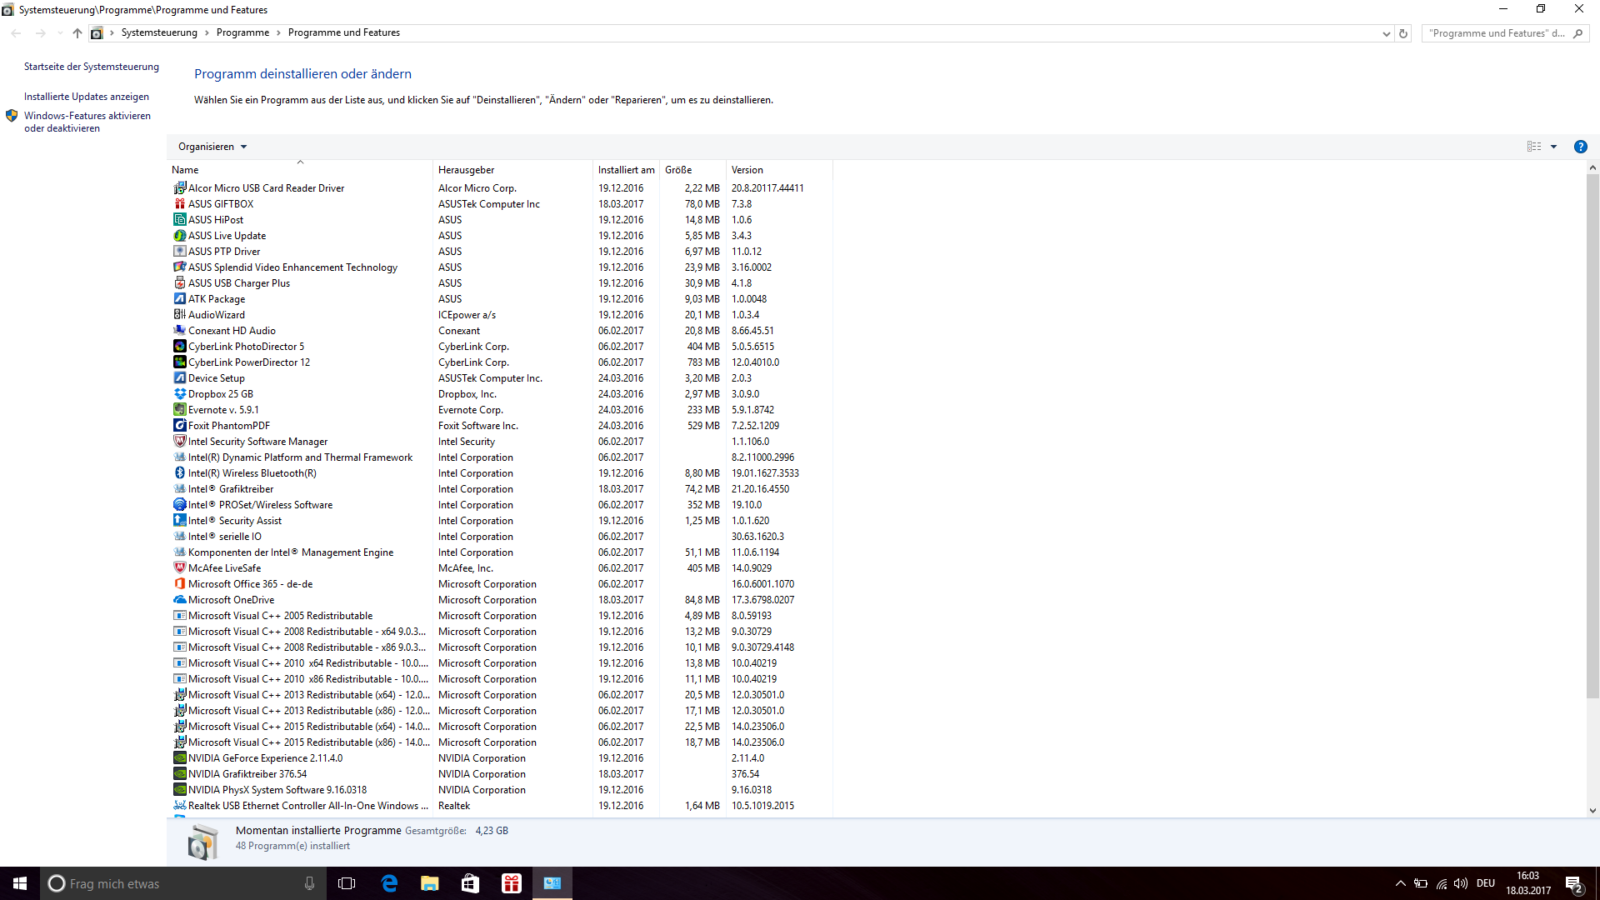
Task: Open Installierte Updates anzeigen link
Action: 86,97
